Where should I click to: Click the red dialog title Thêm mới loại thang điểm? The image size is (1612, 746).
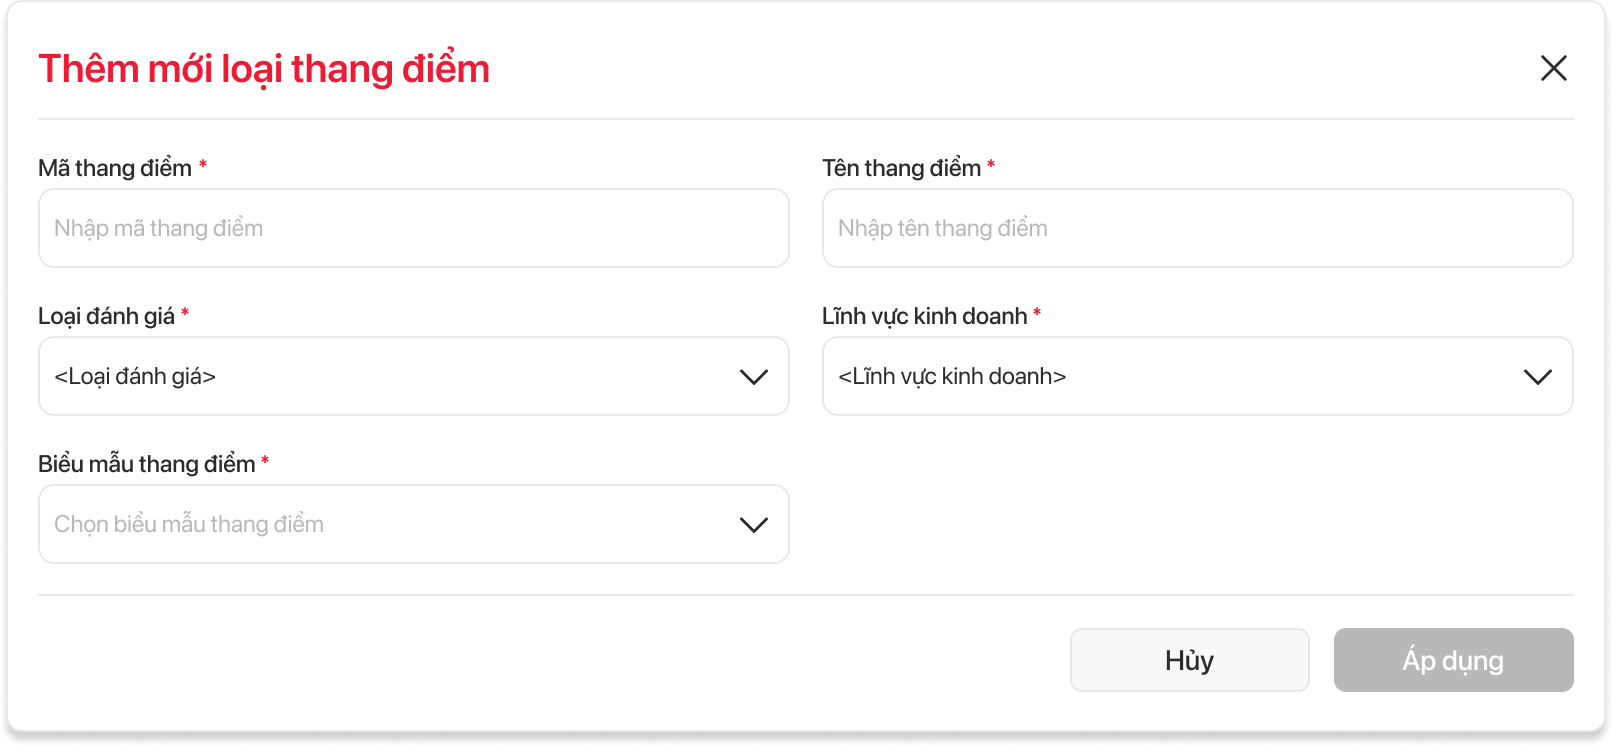pos(264,69)
